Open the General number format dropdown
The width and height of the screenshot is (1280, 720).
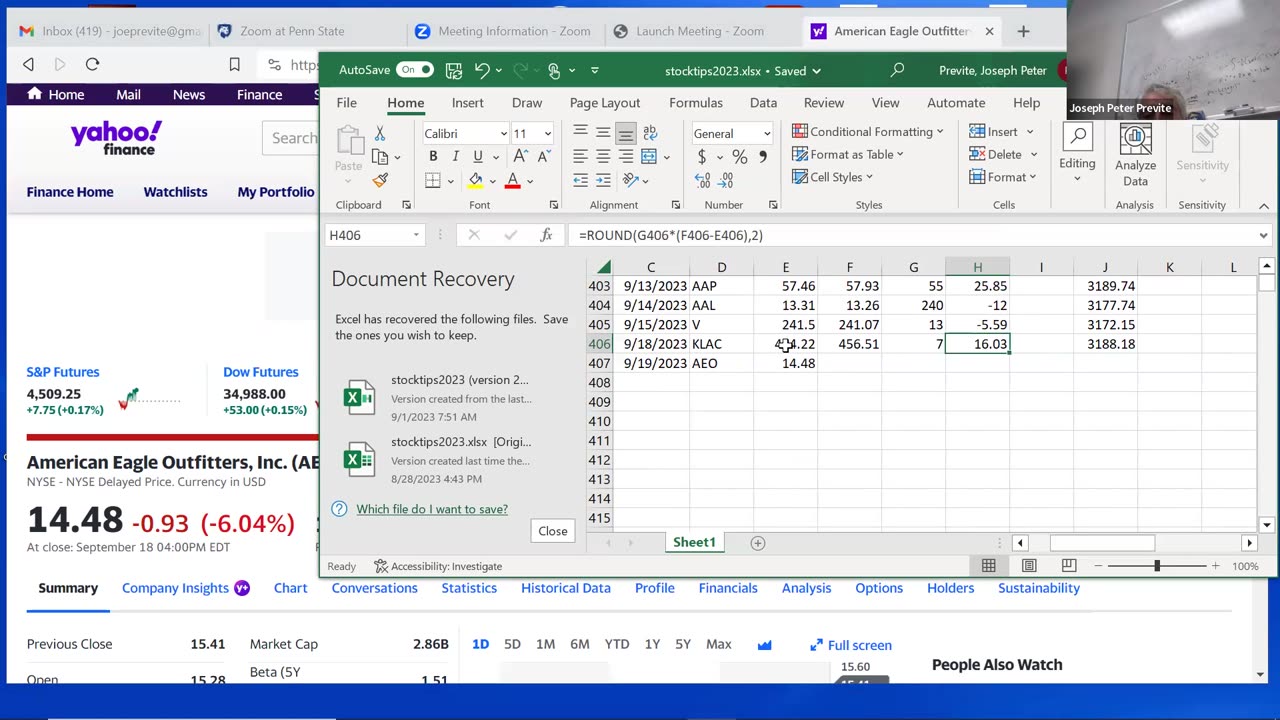pyautogui.click(x=767, y=134)
